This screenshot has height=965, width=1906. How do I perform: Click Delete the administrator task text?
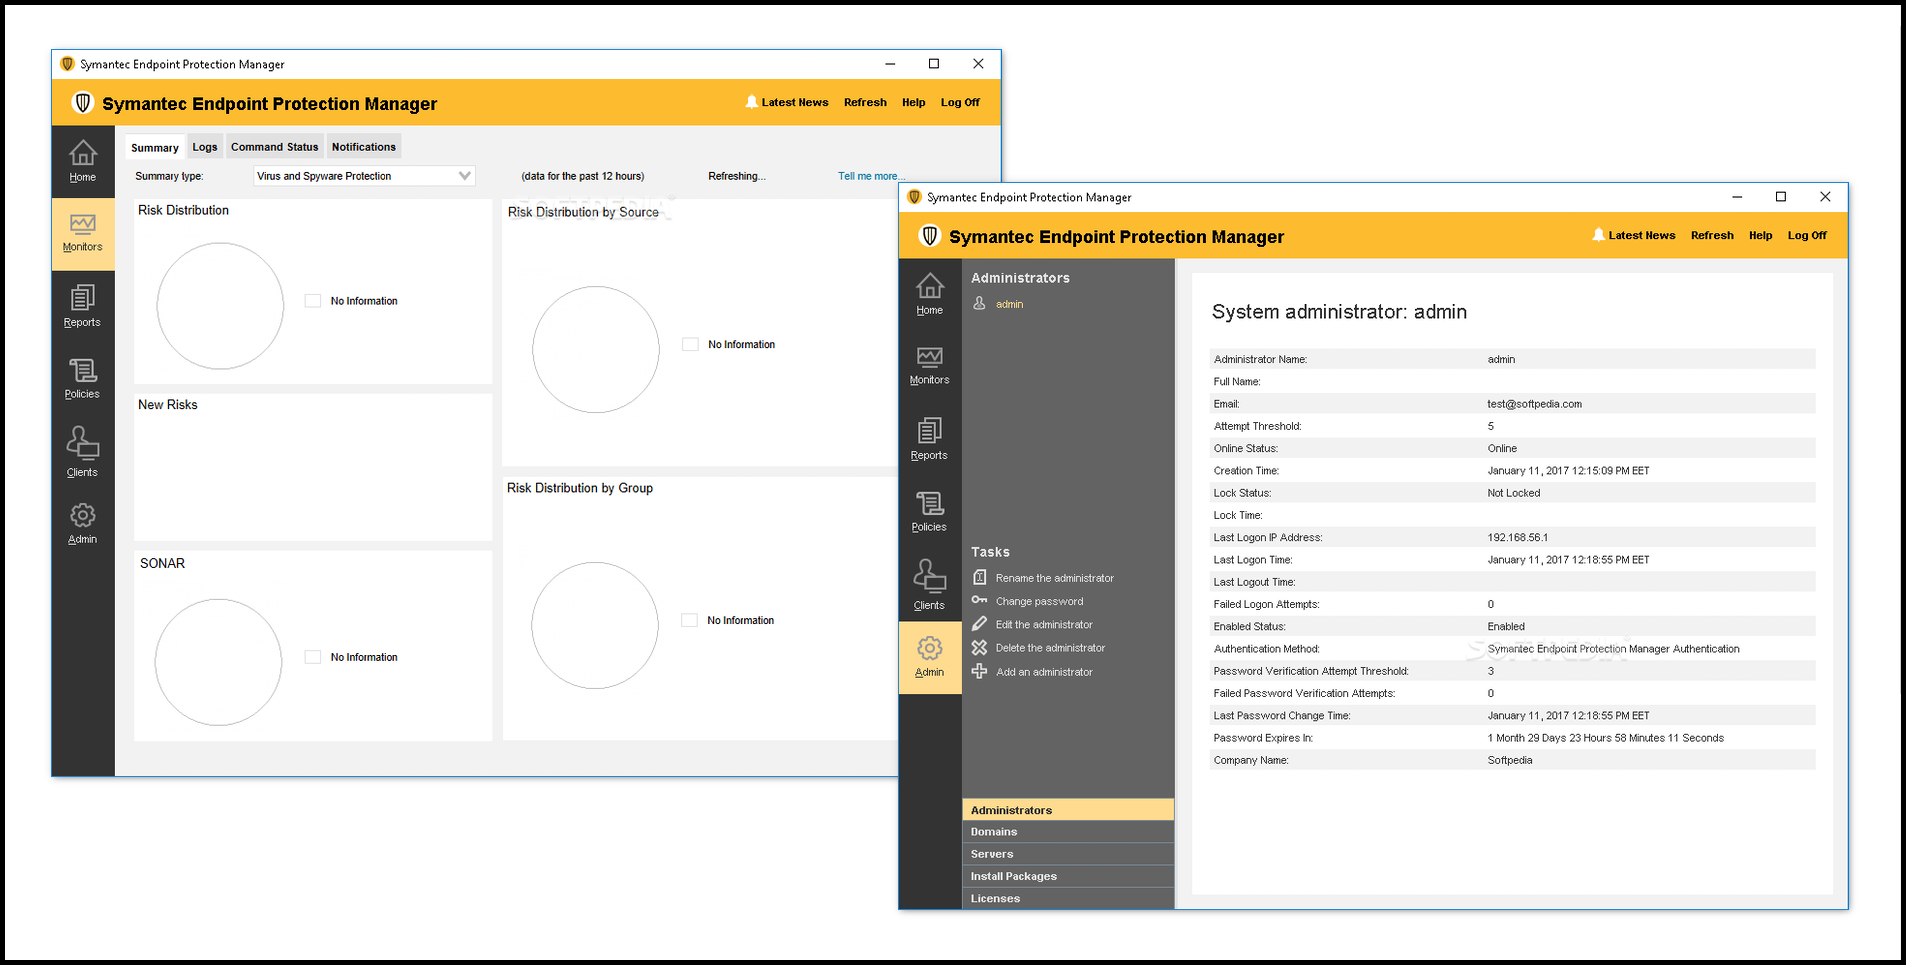tap(1050, 648)
